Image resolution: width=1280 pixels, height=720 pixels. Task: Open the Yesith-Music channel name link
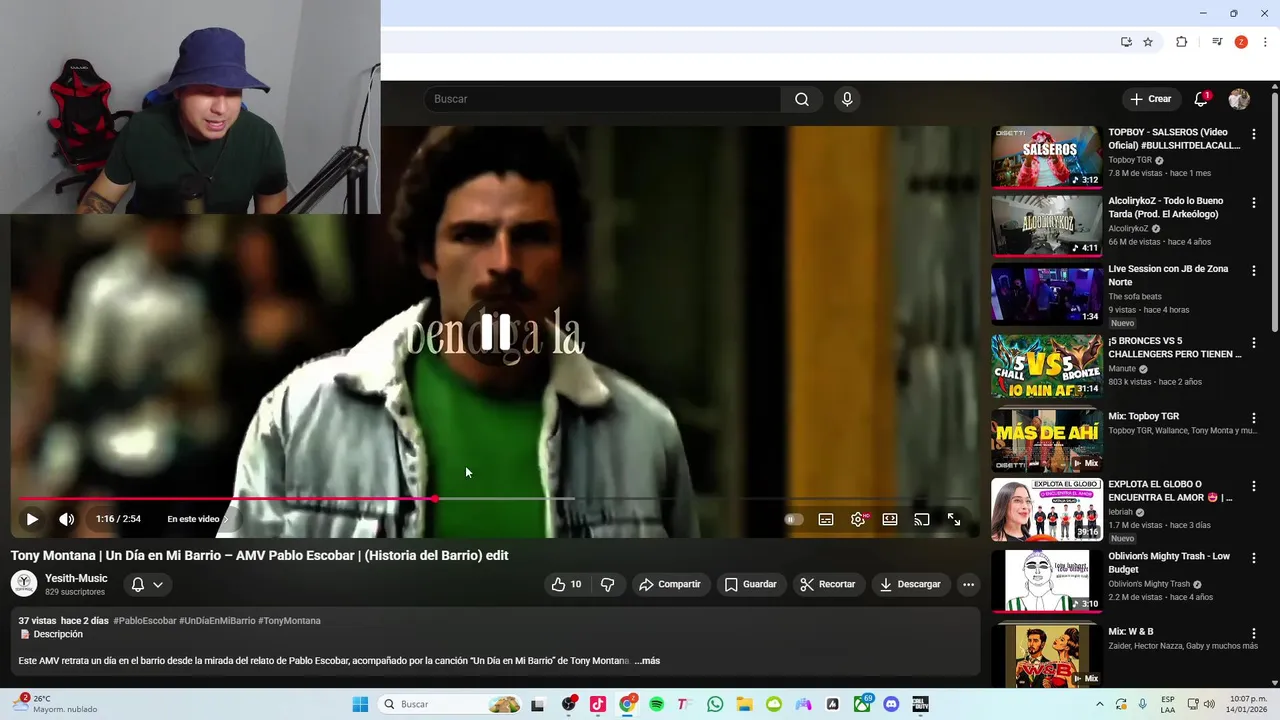[76, 578]
